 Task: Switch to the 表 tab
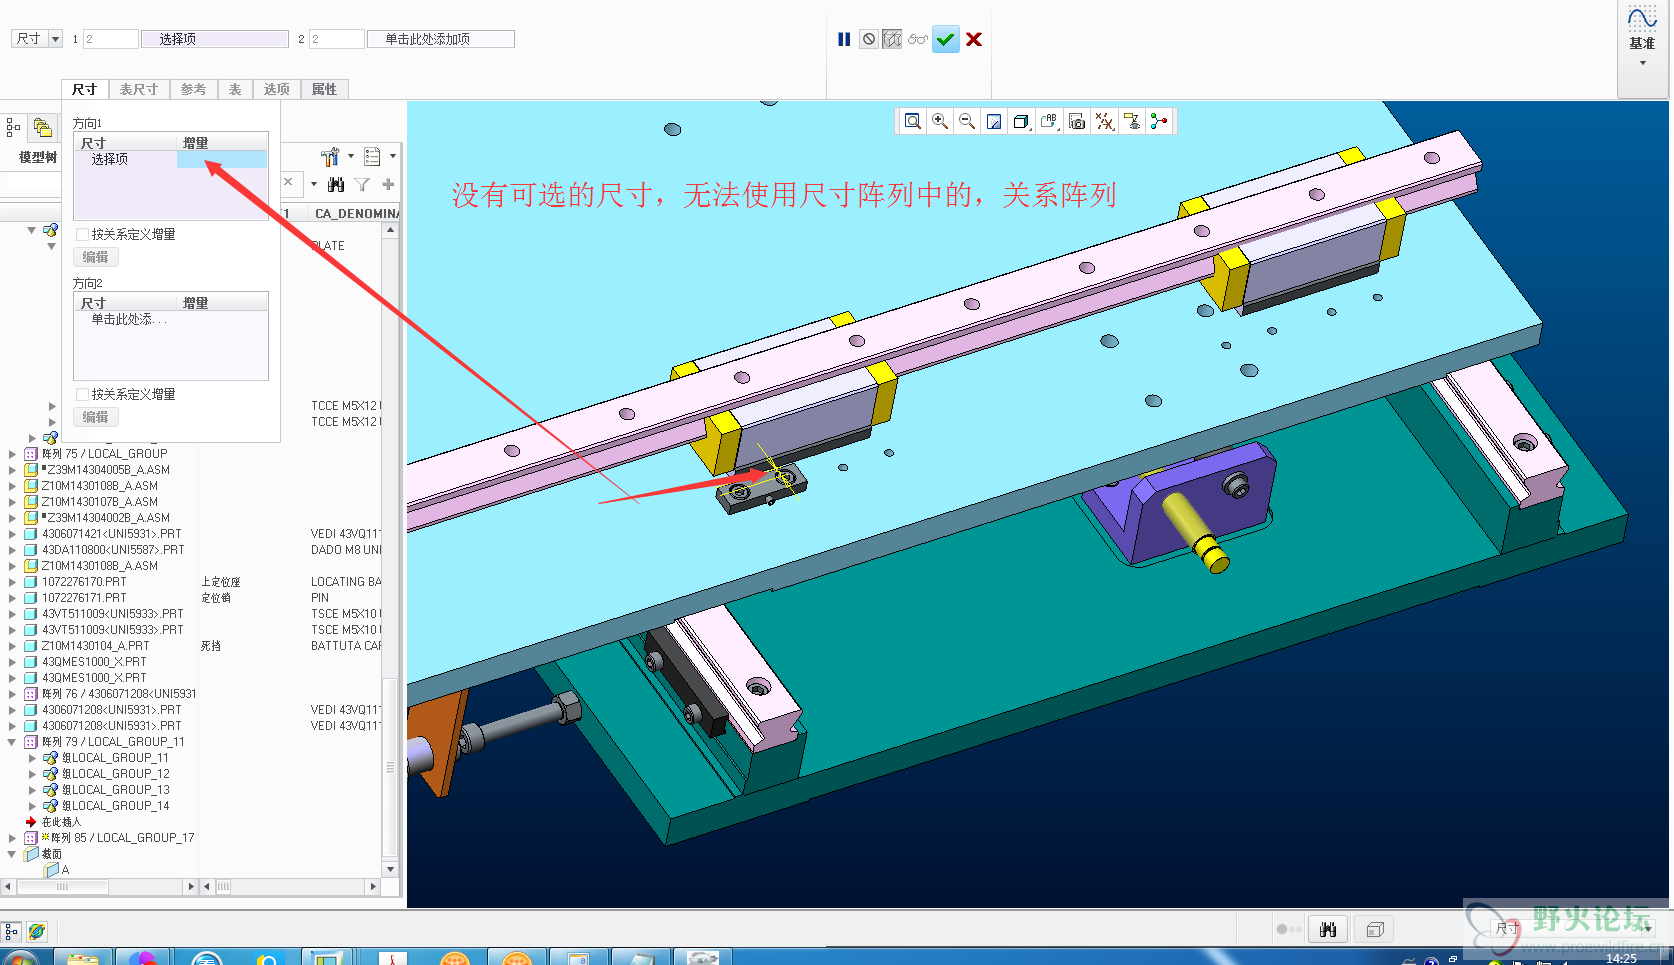[235, 89]
